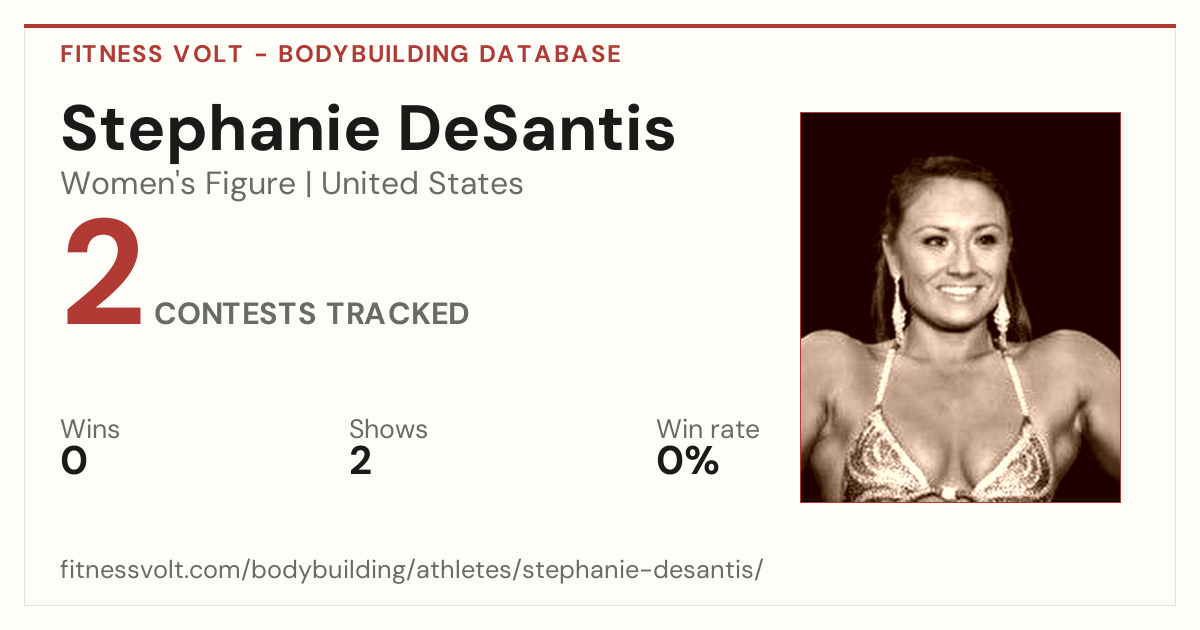
Task: Click the Women's Figure division text
Action: [x=178, y=184]
